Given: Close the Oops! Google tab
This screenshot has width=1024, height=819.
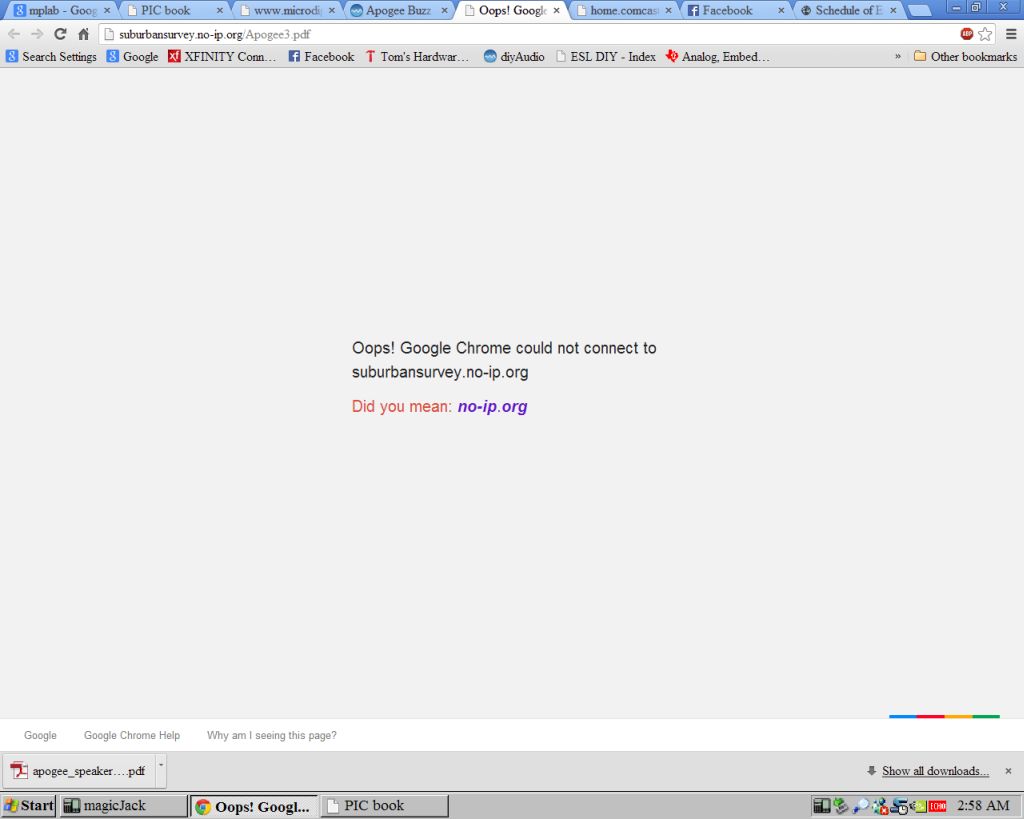Looking at the screenshot, I should (x=556, y=10).
